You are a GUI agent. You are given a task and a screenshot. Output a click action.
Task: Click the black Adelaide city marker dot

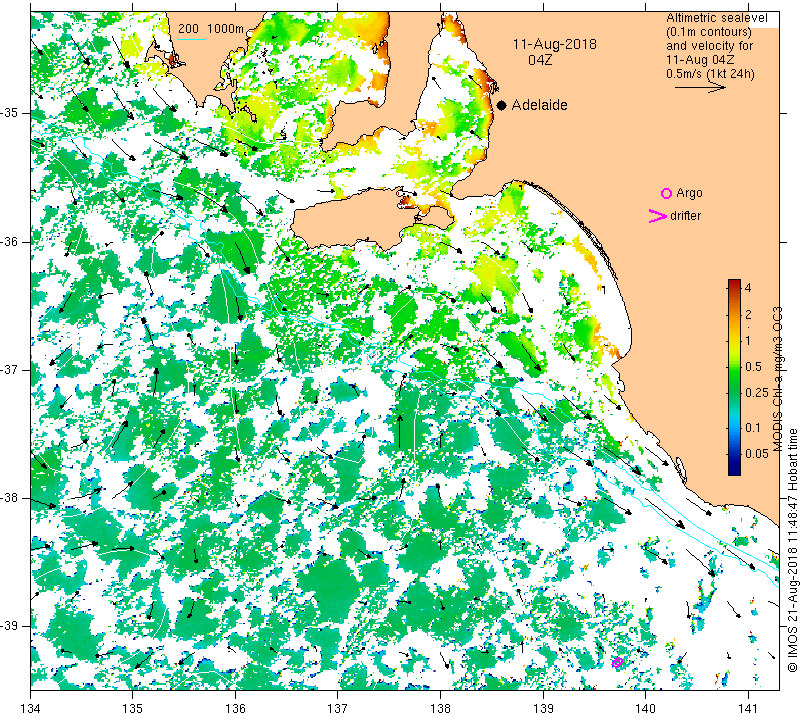click(502, 105)
